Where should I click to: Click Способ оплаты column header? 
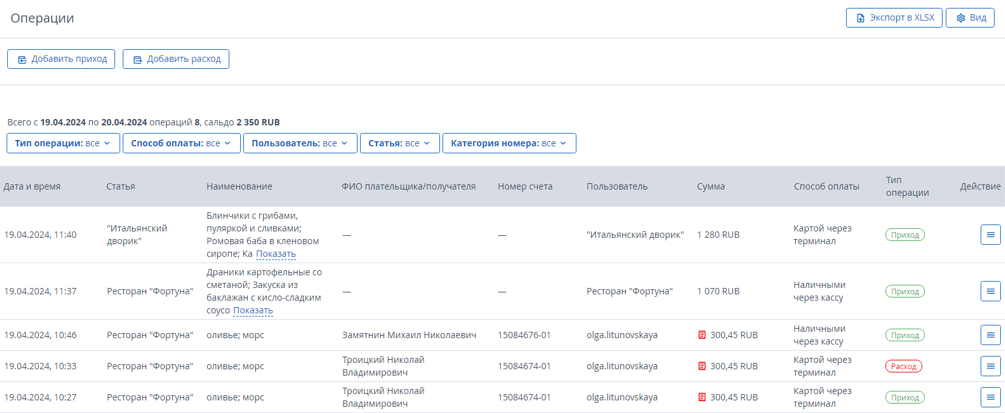coord(826,187)
